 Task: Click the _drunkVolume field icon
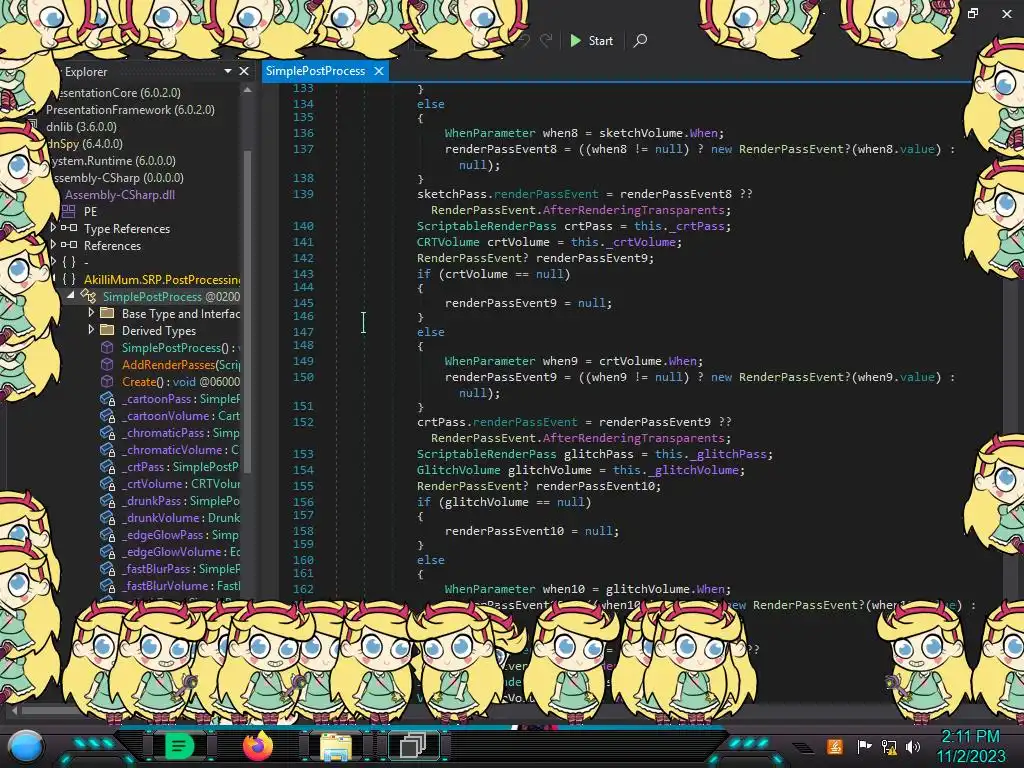pyautogui.click(x=107, y=517)
